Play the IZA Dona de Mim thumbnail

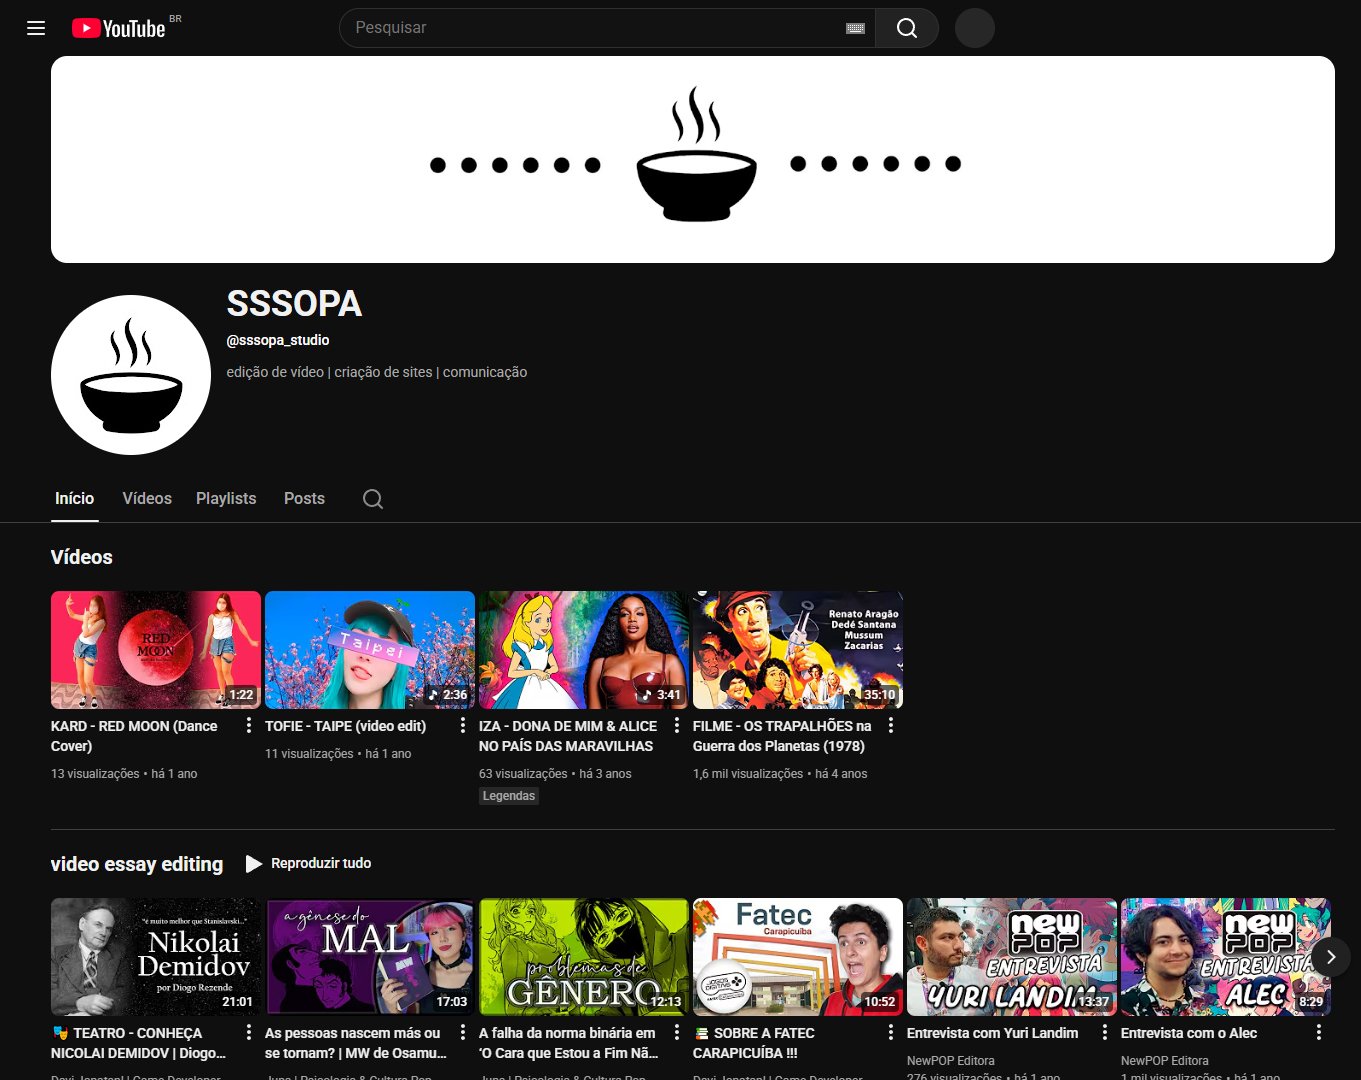pyautogui.click(x=583, y=650)
